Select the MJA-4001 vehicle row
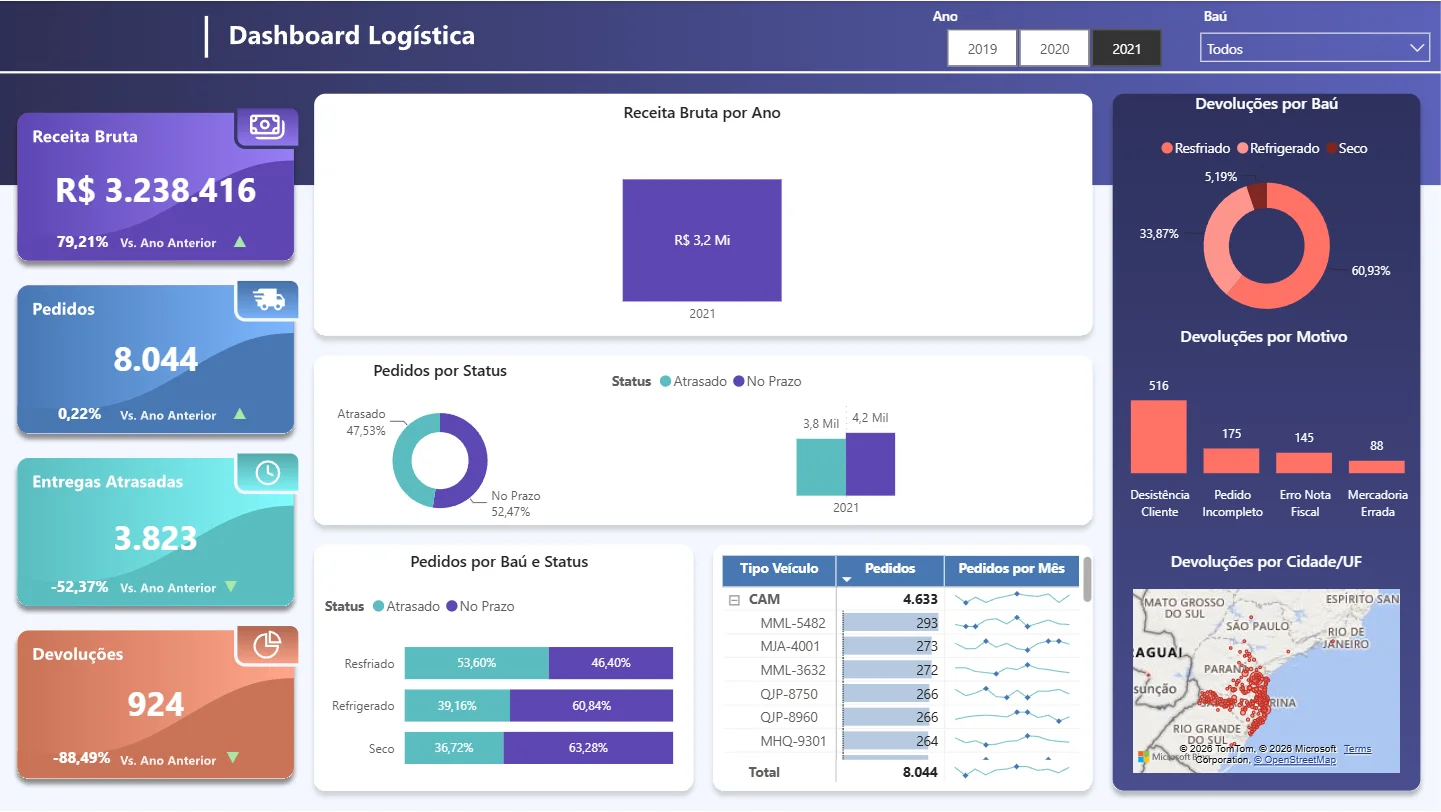 point(901,646)
